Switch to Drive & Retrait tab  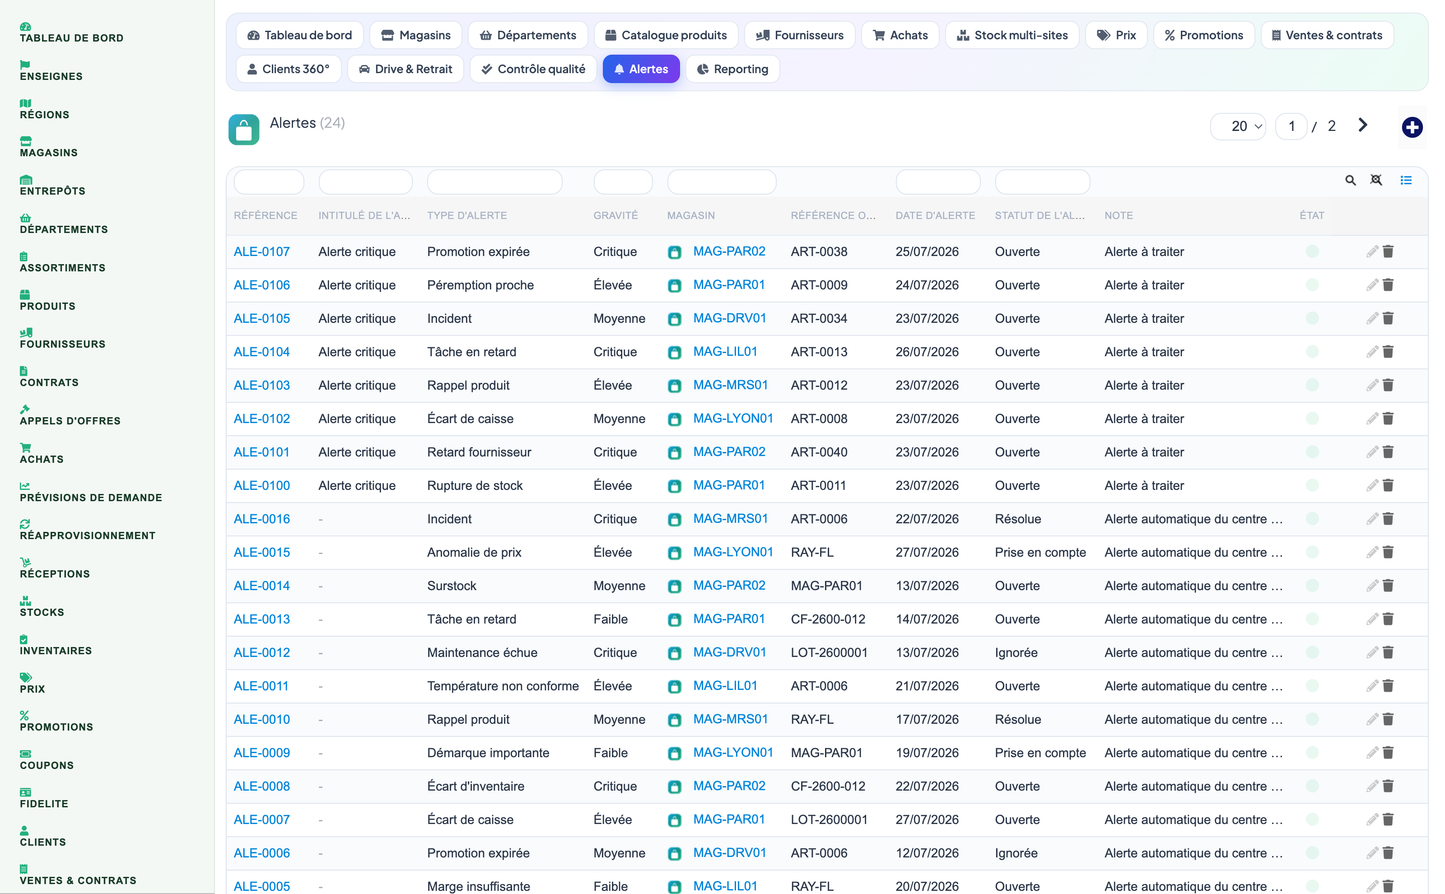click(405, 69)
